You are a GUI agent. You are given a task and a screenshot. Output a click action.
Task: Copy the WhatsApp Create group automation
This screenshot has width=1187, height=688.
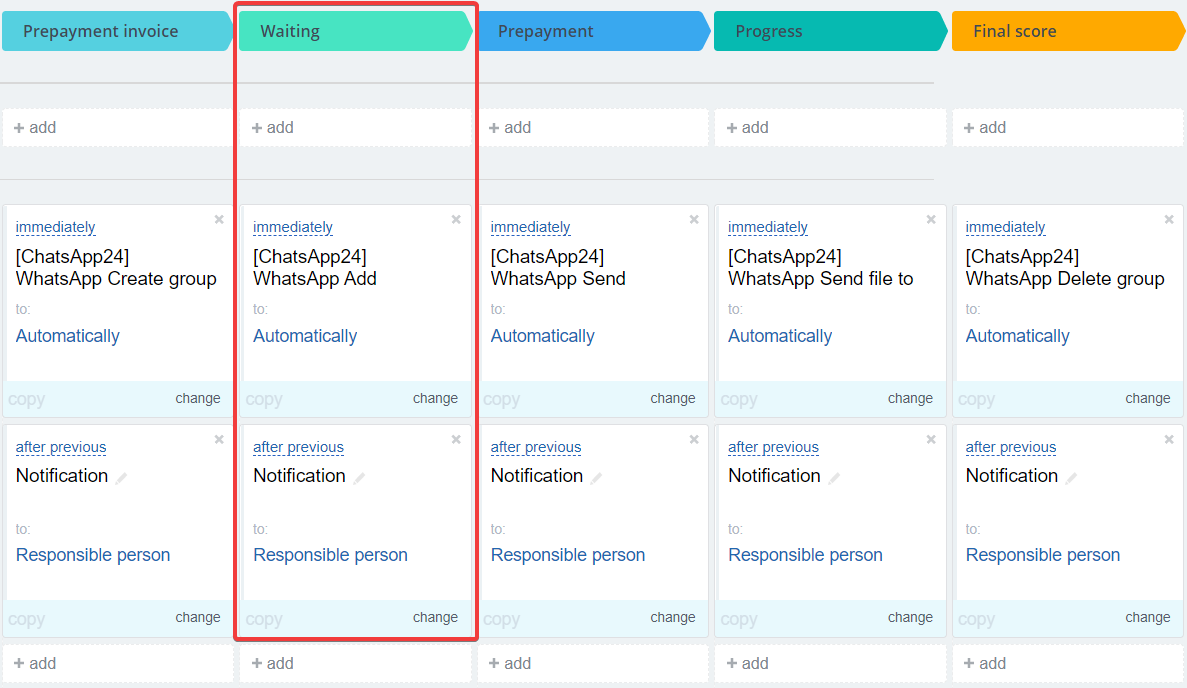point(27,399)
